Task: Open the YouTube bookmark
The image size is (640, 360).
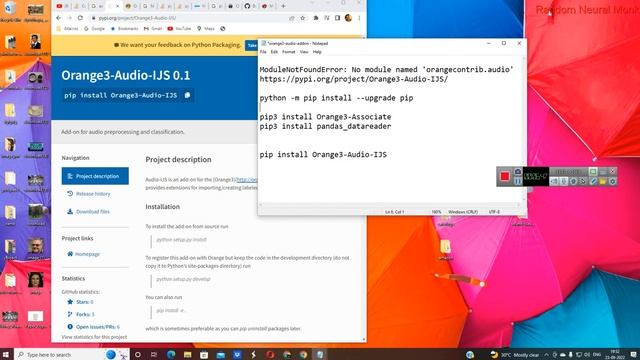Action: 179,29
